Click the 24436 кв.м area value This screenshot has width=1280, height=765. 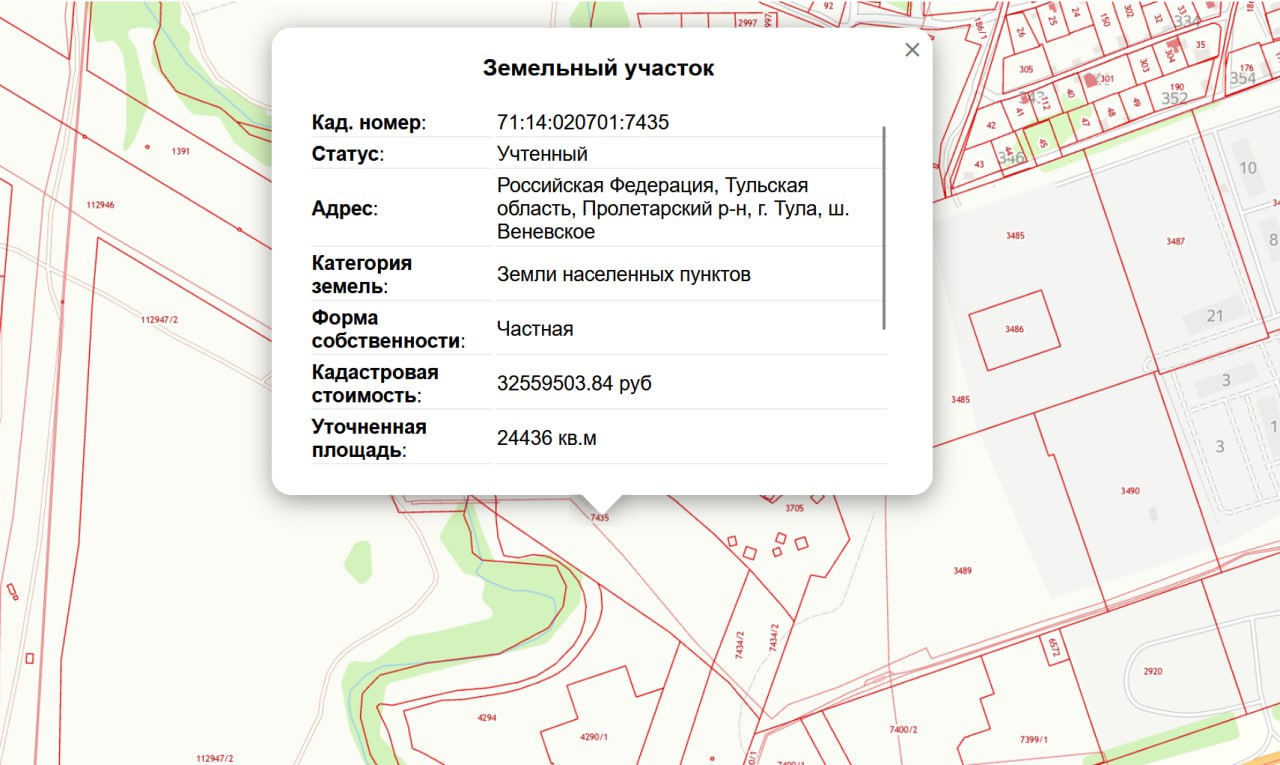click(x=546, y=438)
